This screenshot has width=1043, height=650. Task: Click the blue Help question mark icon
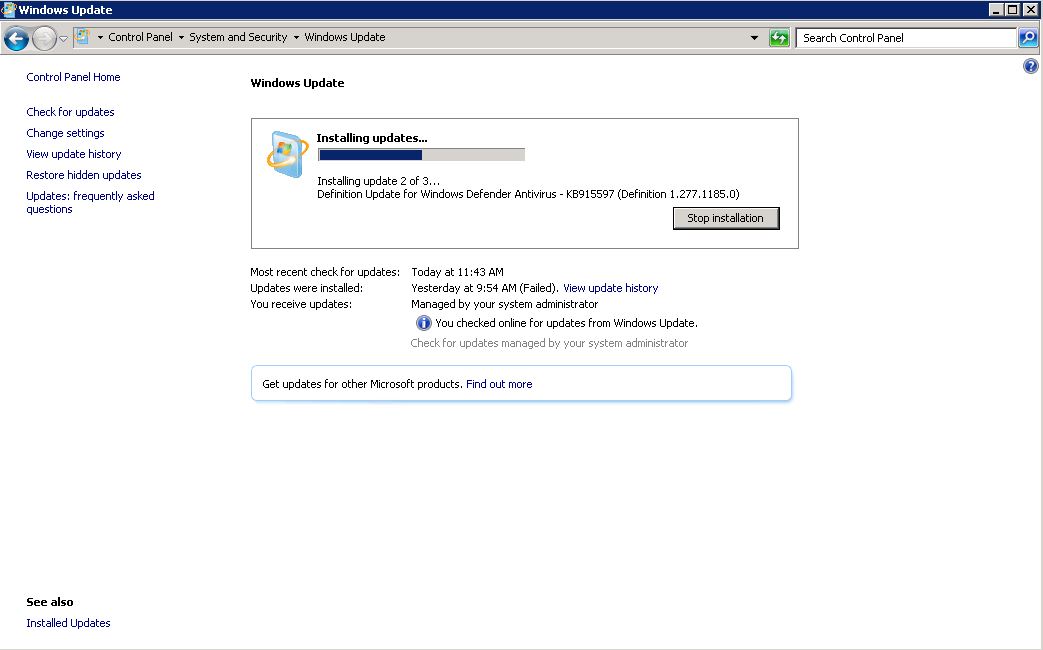[1030, 65]
